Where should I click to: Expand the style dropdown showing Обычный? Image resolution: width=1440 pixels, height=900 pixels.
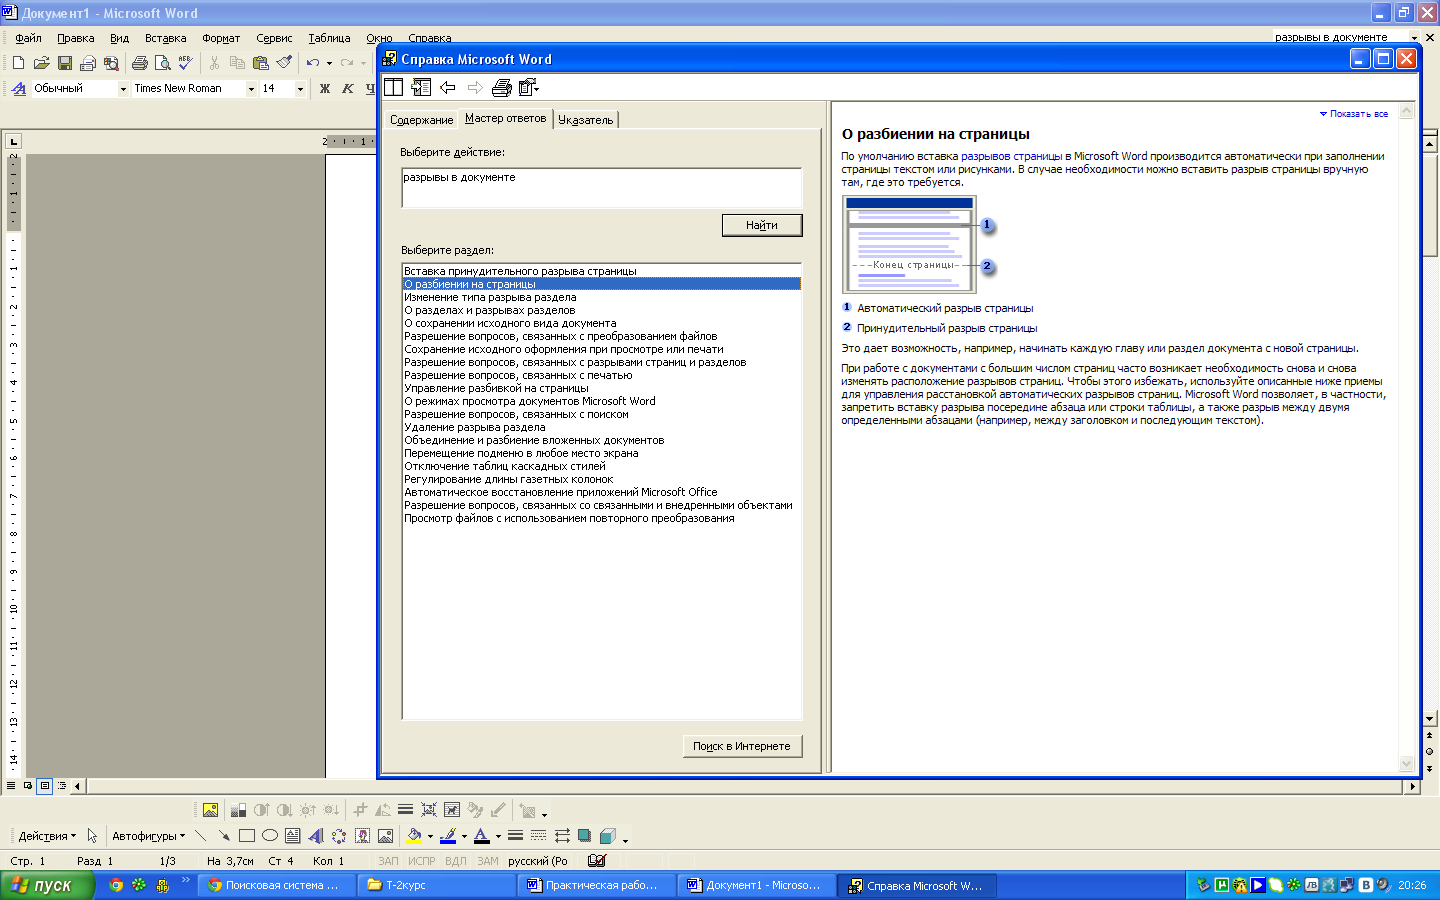point(123,89)
